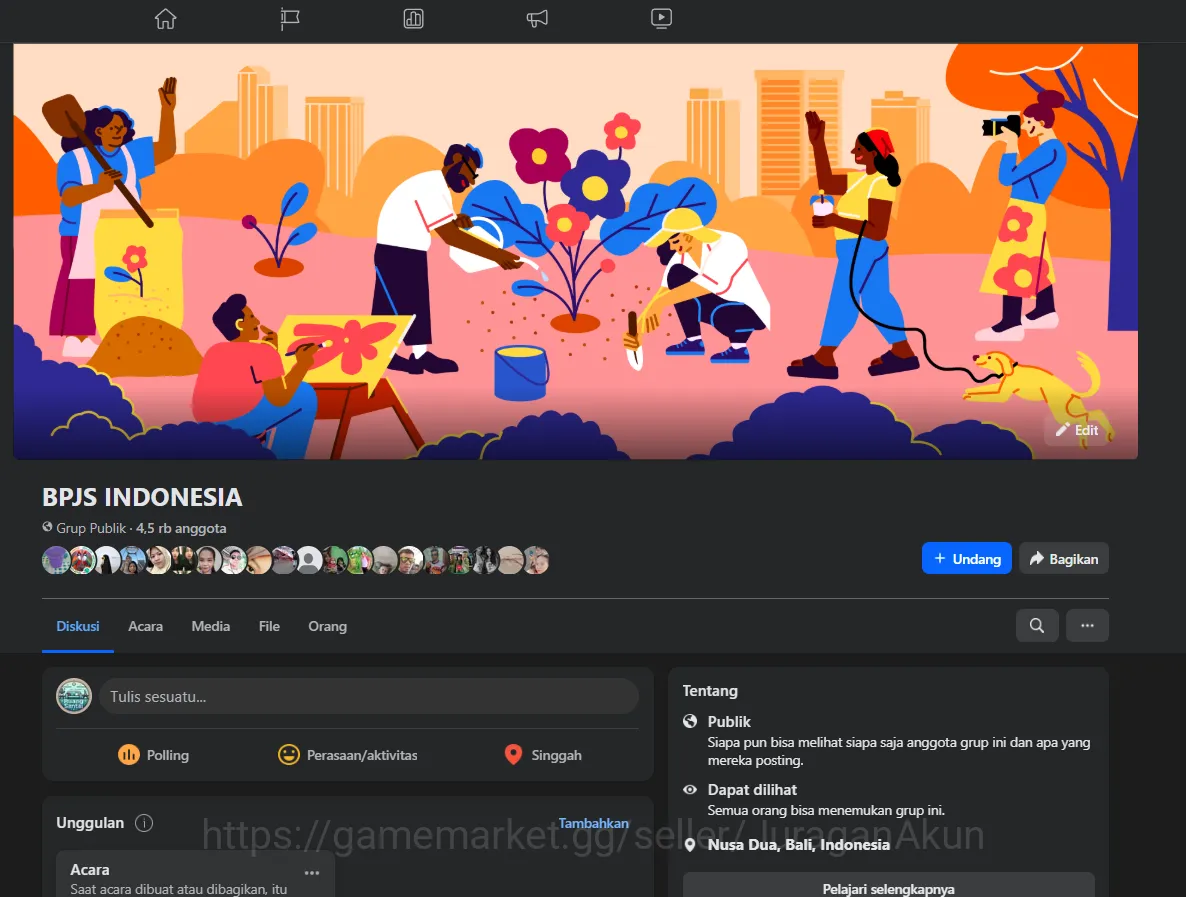Click the Undang invite button
The image size is (1186, 897).
967,558
